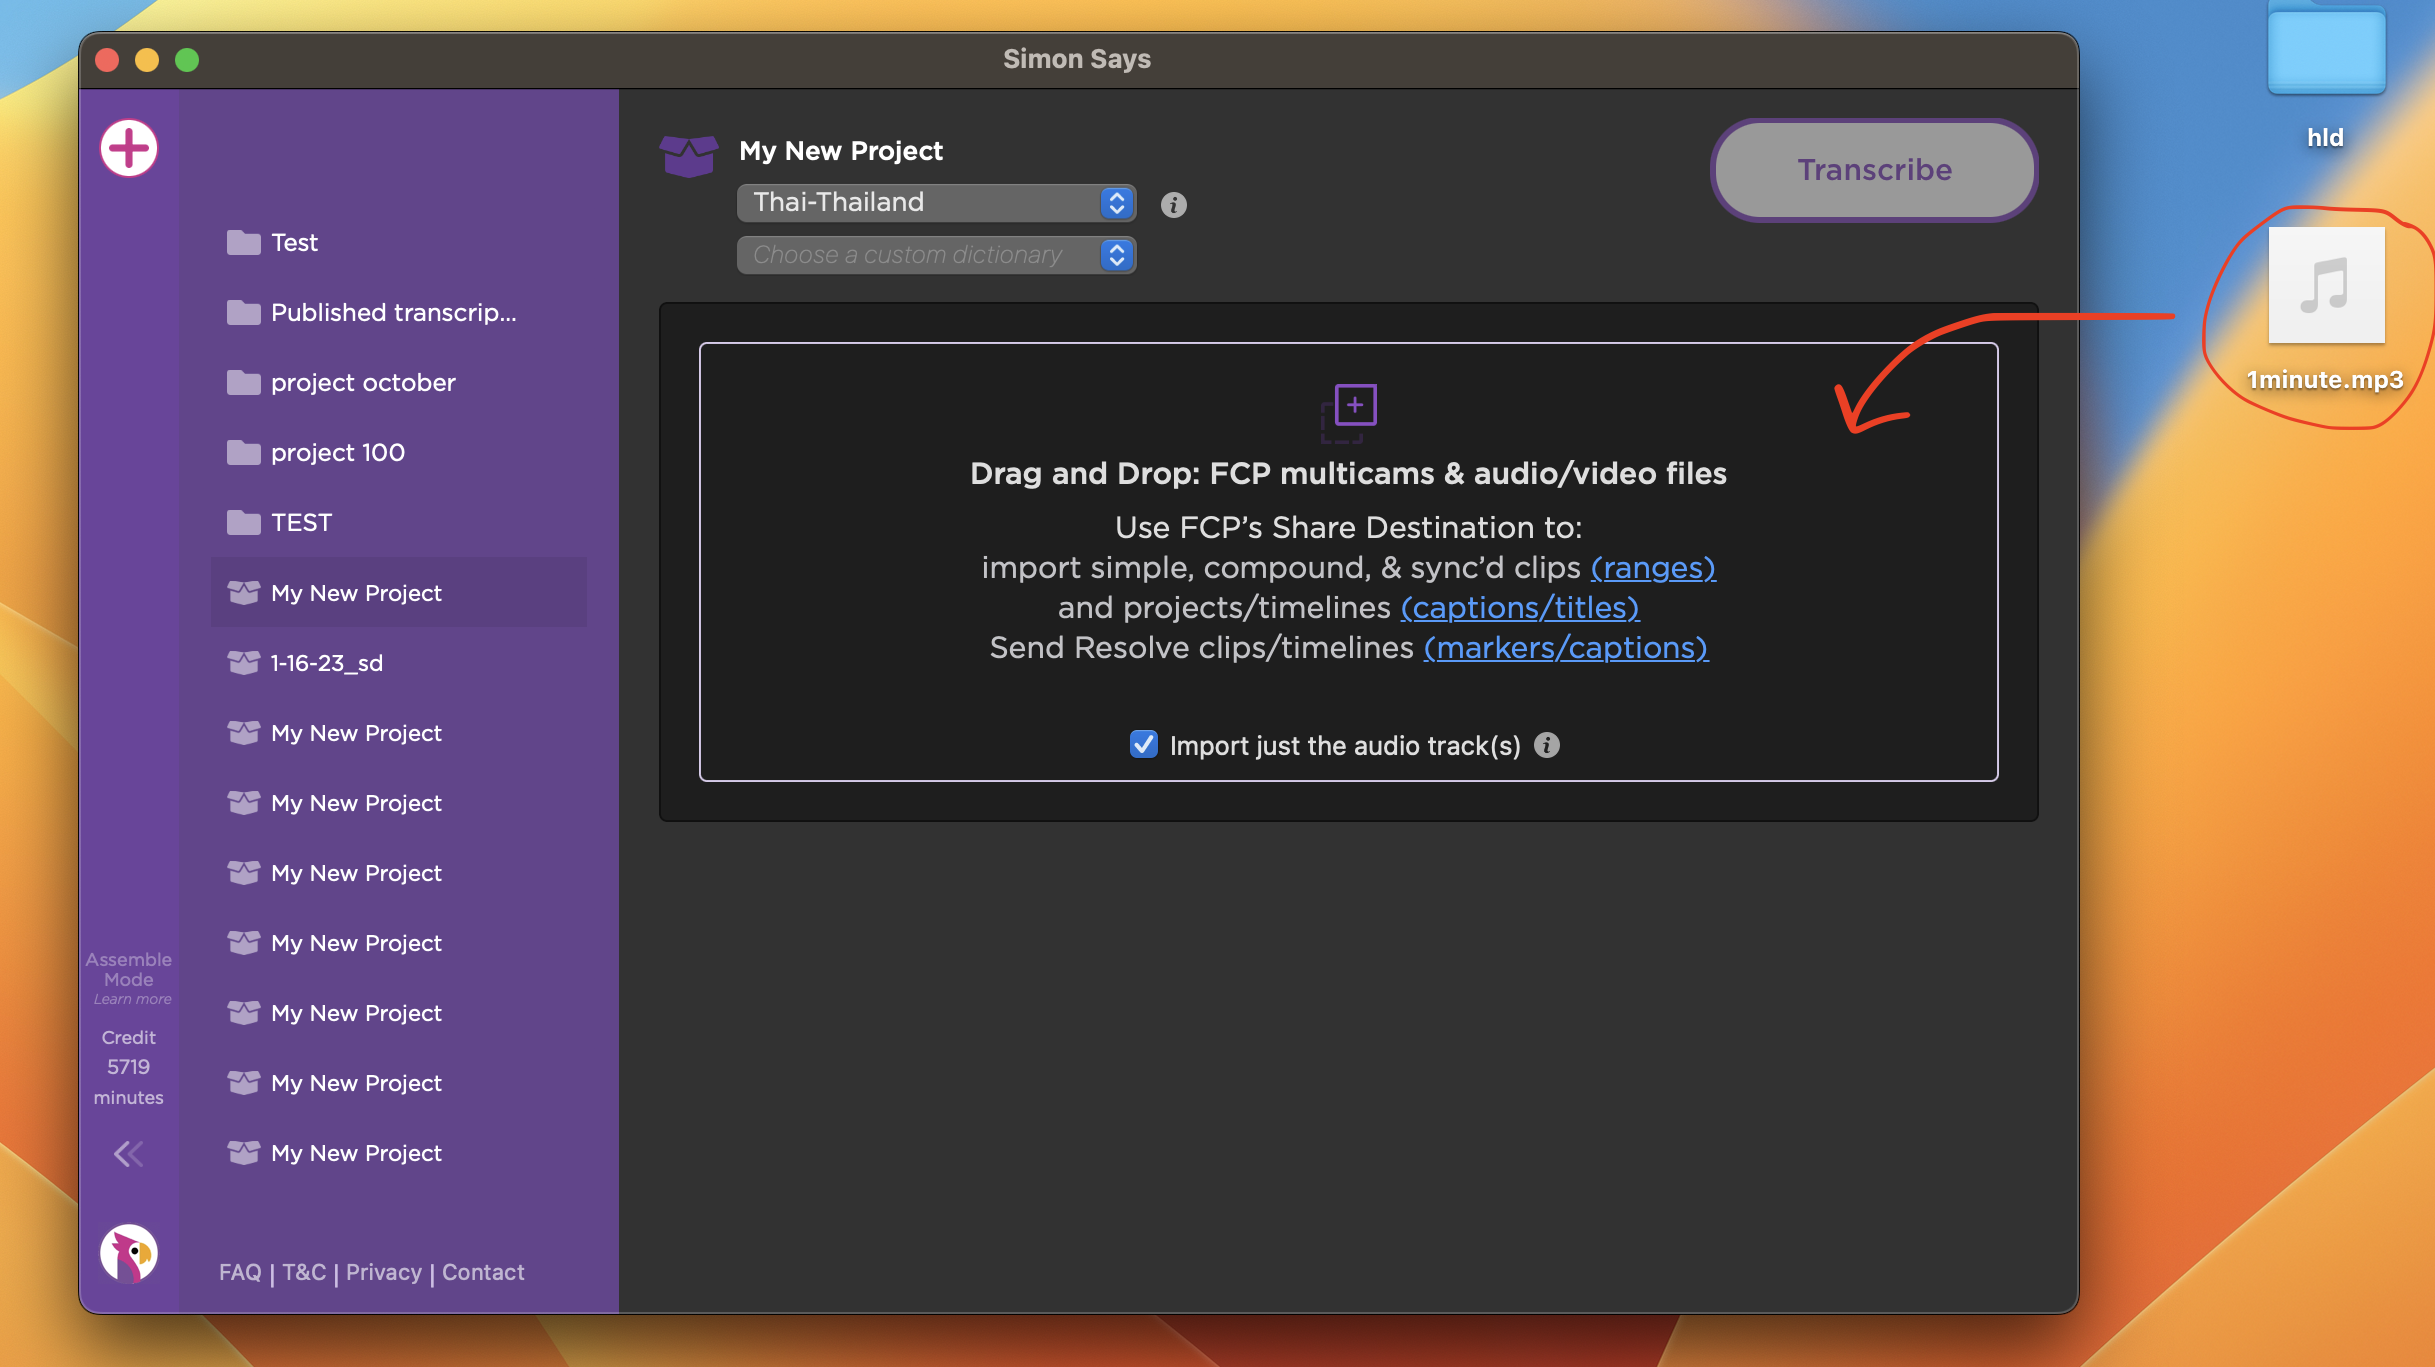Click the My New Project title heading
The height and width of the screenshot is (1367, 2435).
[x=841, y=151]
